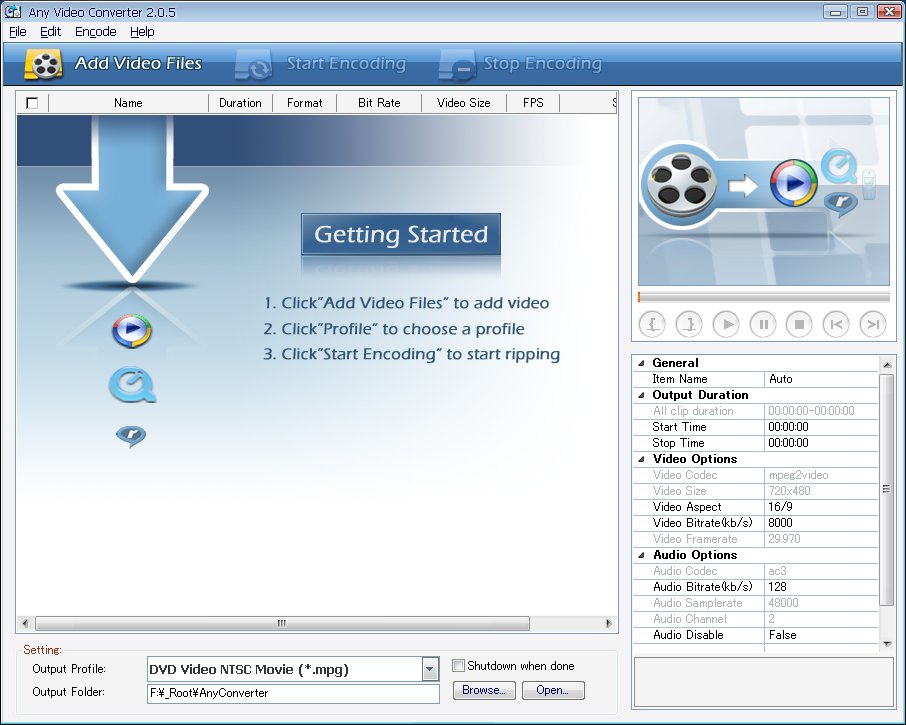
Task: Change the Video Aspect value 16/9
Action: (820, 507)
